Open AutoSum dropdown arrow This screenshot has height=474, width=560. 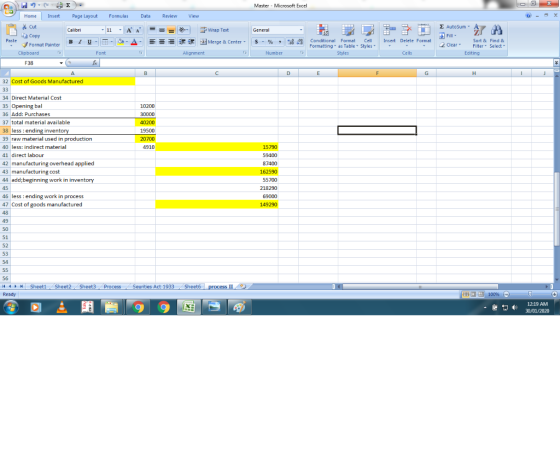pyautogui.click(x=469, y=27)
